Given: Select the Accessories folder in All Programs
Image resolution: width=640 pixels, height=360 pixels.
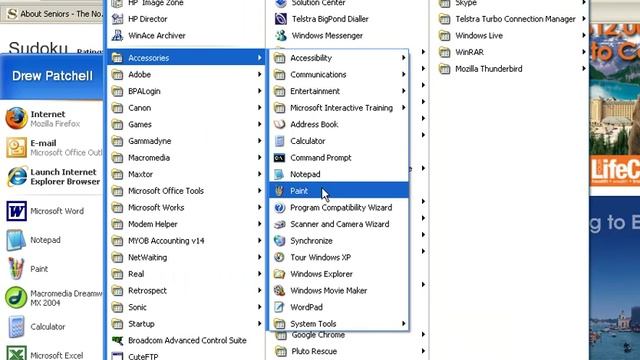Looking at the screenshot, I should [x=186, y=58].
